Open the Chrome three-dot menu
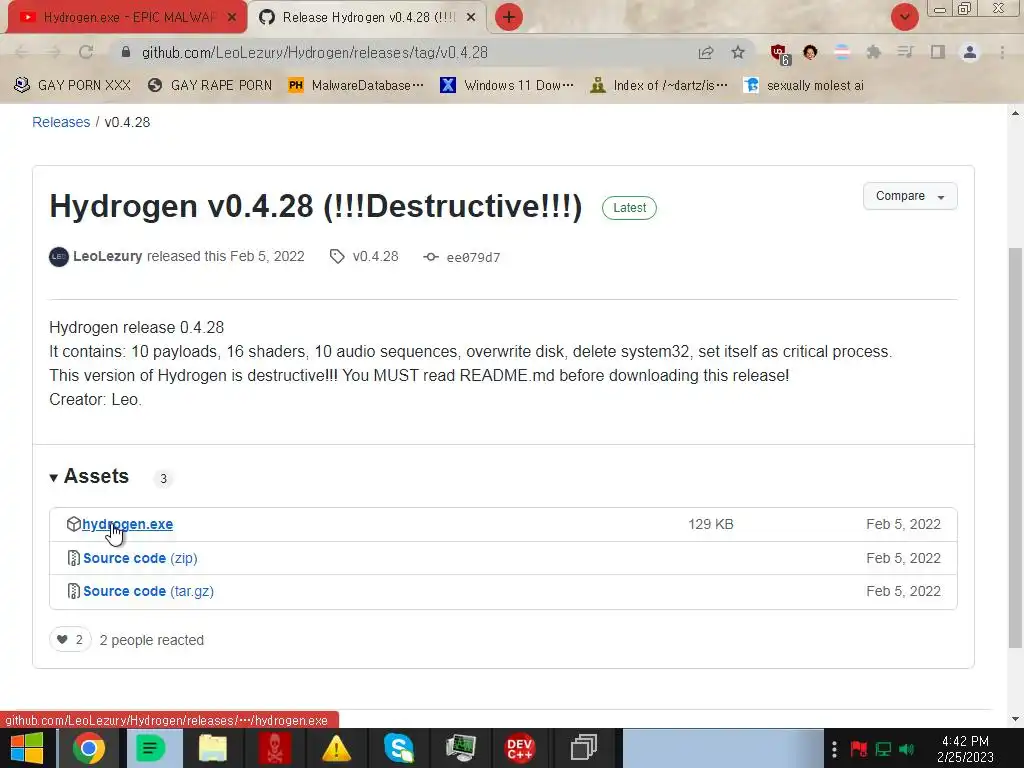 tap(1002, 52)
